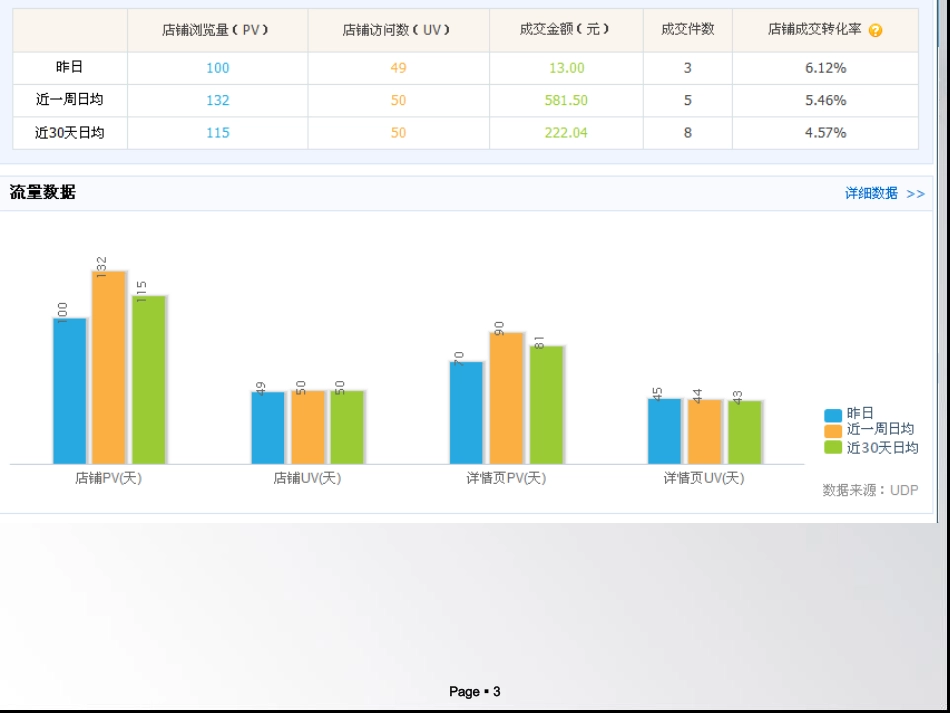The width and height of the screenshot is (950, 713).
Task: Click the tallest orange bar in 店铺PV(天)
Action: 109,367
